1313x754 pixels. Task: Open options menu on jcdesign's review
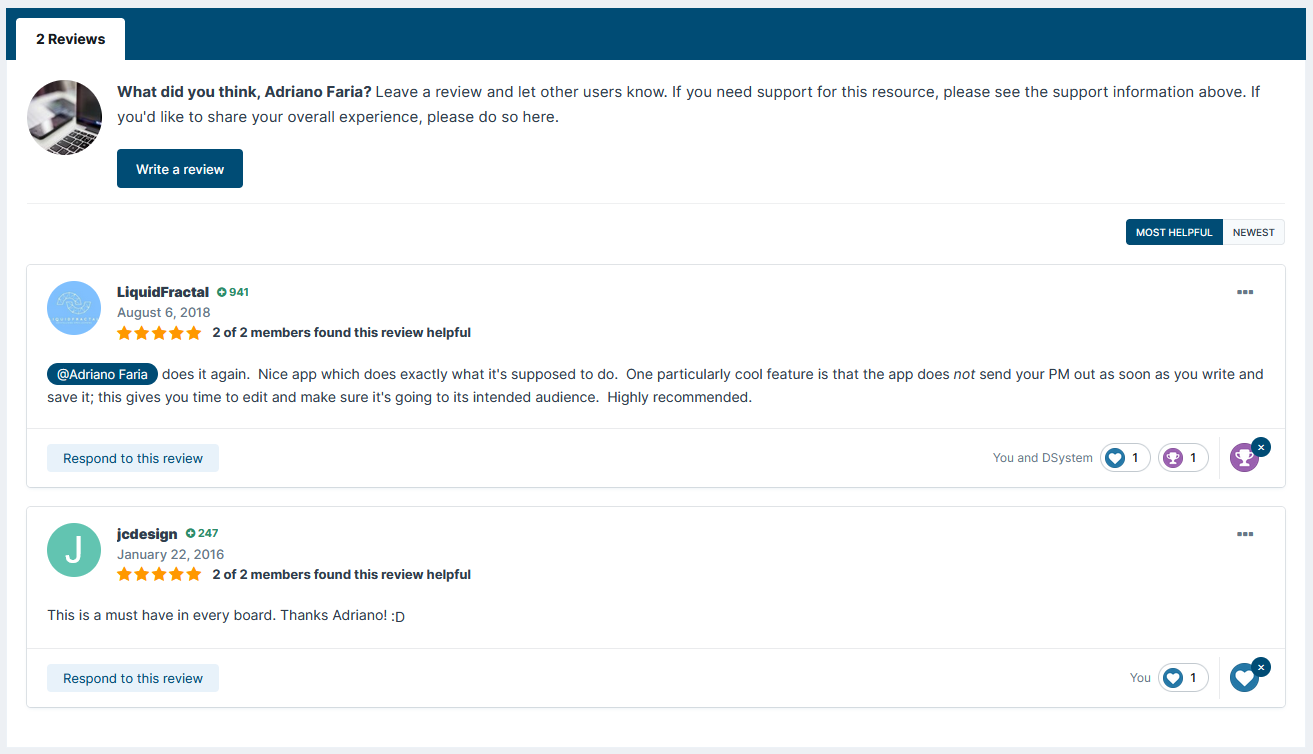point(1245,534)
